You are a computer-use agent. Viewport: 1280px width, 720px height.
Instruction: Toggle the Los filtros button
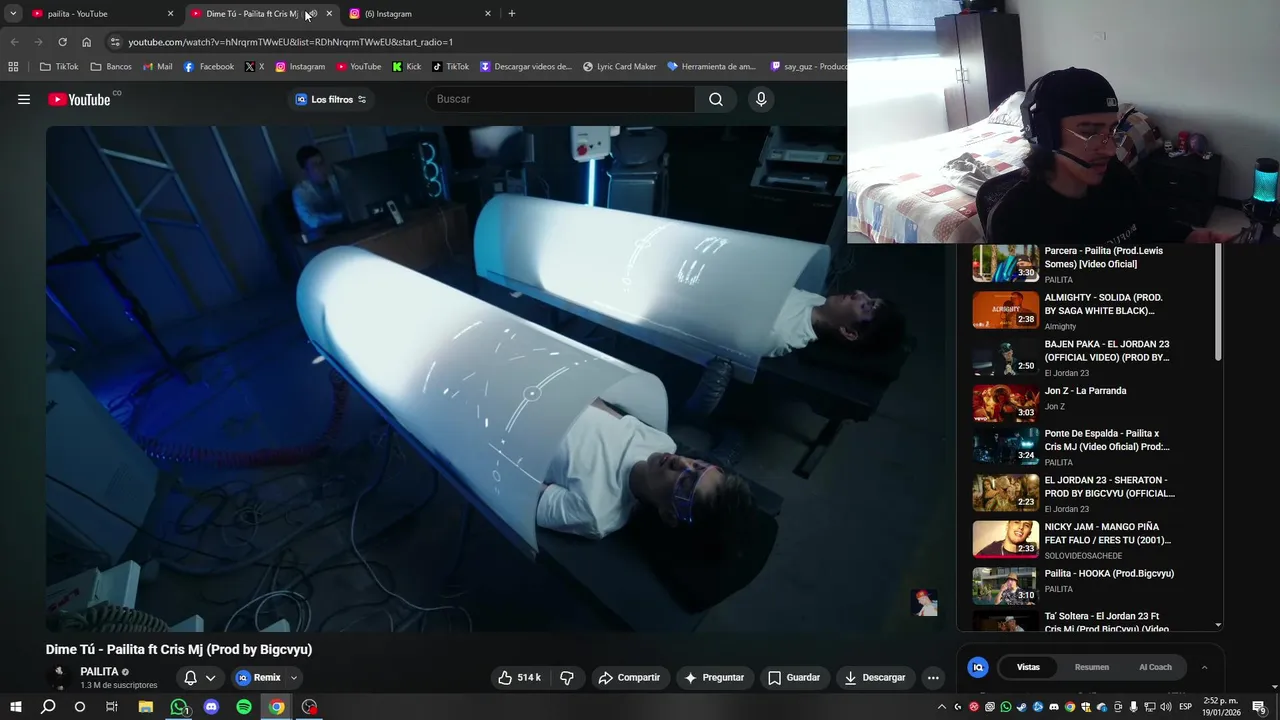click(x=331, y=99)
